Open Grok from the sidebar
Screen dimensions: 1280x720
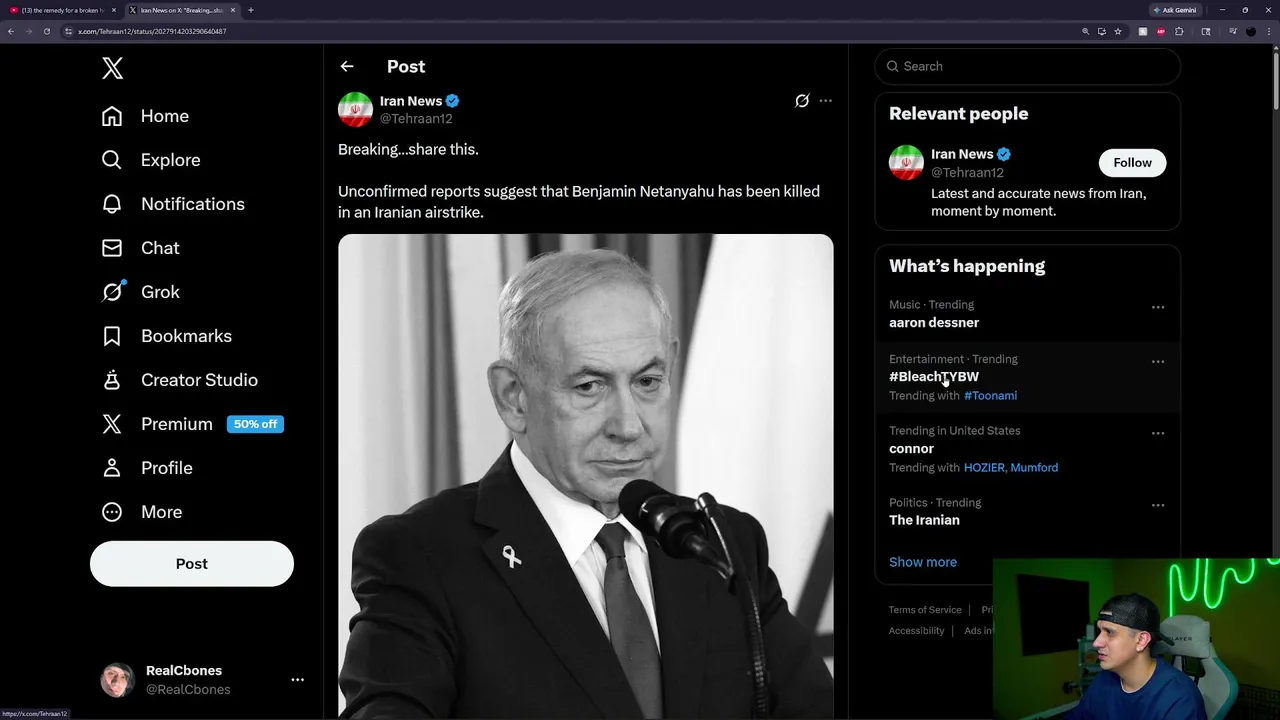pos(140,292)
